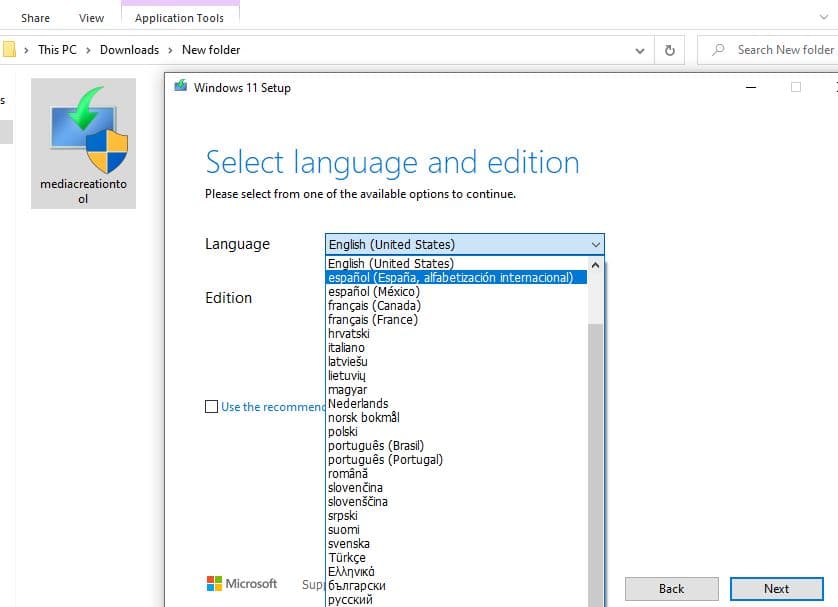Choose slovenčina language
This screenshot has height=607, width=838.
456,487
